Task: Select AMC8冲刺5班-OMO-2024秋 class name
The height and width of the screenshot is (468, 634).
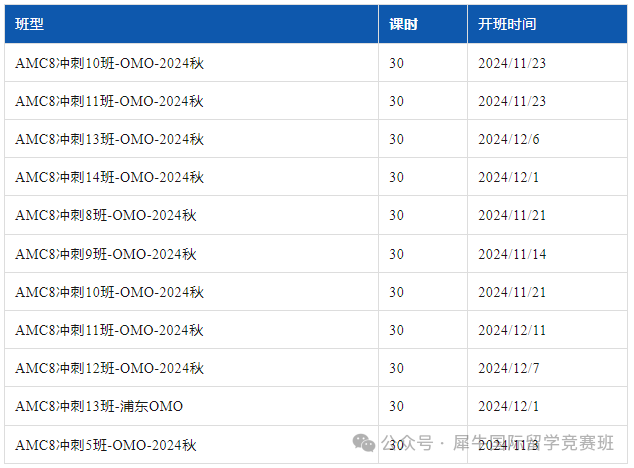Action: (x=106, y=445)
